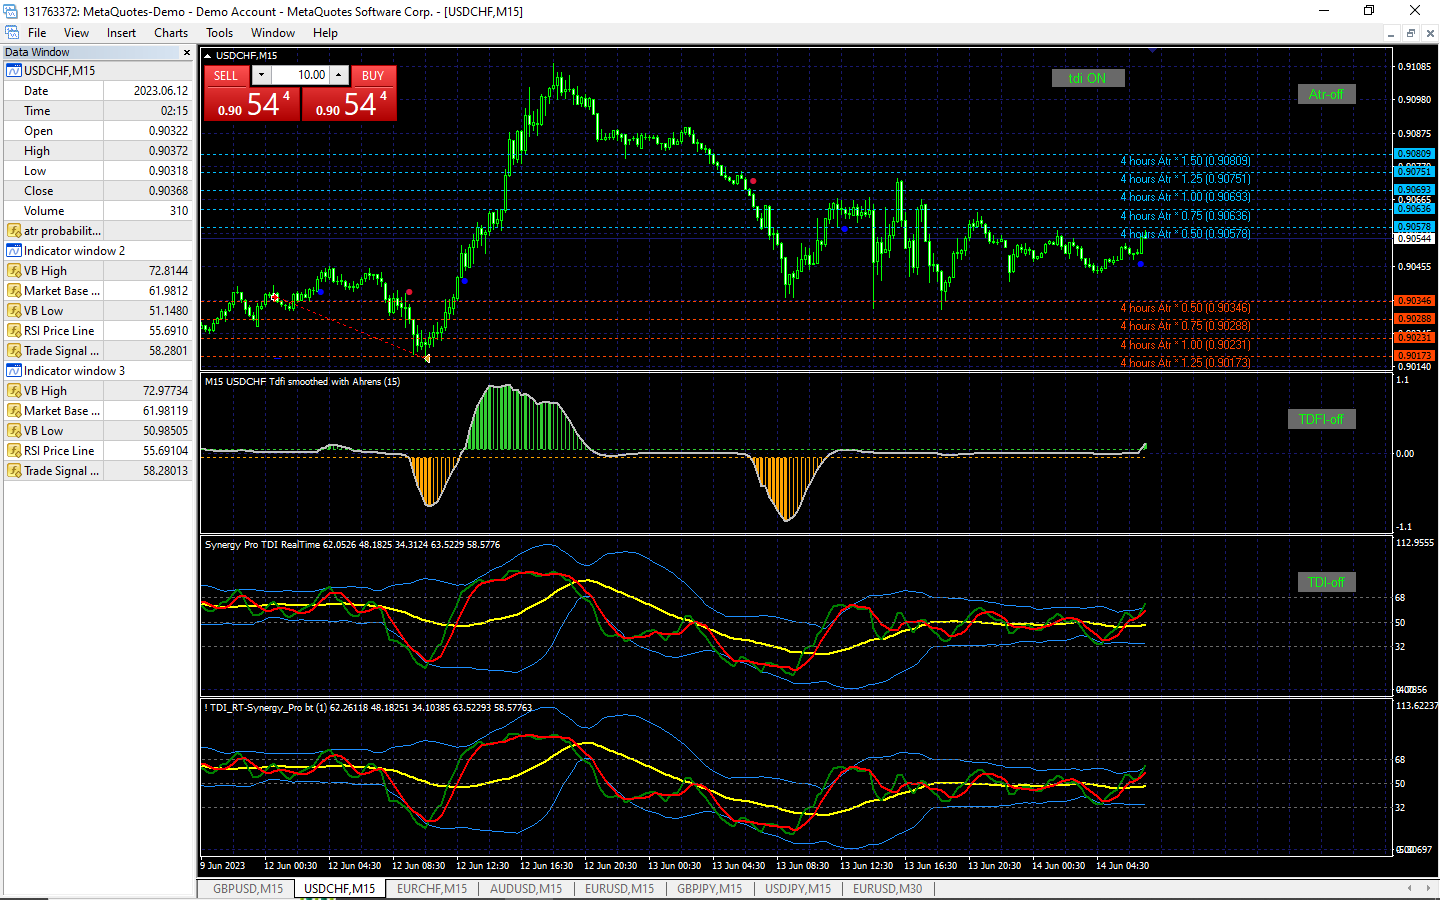Viewport: 1440px width, 900px height.
Task: Click the VB High icon under Indicator window 2
Action: (x=14, y=271)
